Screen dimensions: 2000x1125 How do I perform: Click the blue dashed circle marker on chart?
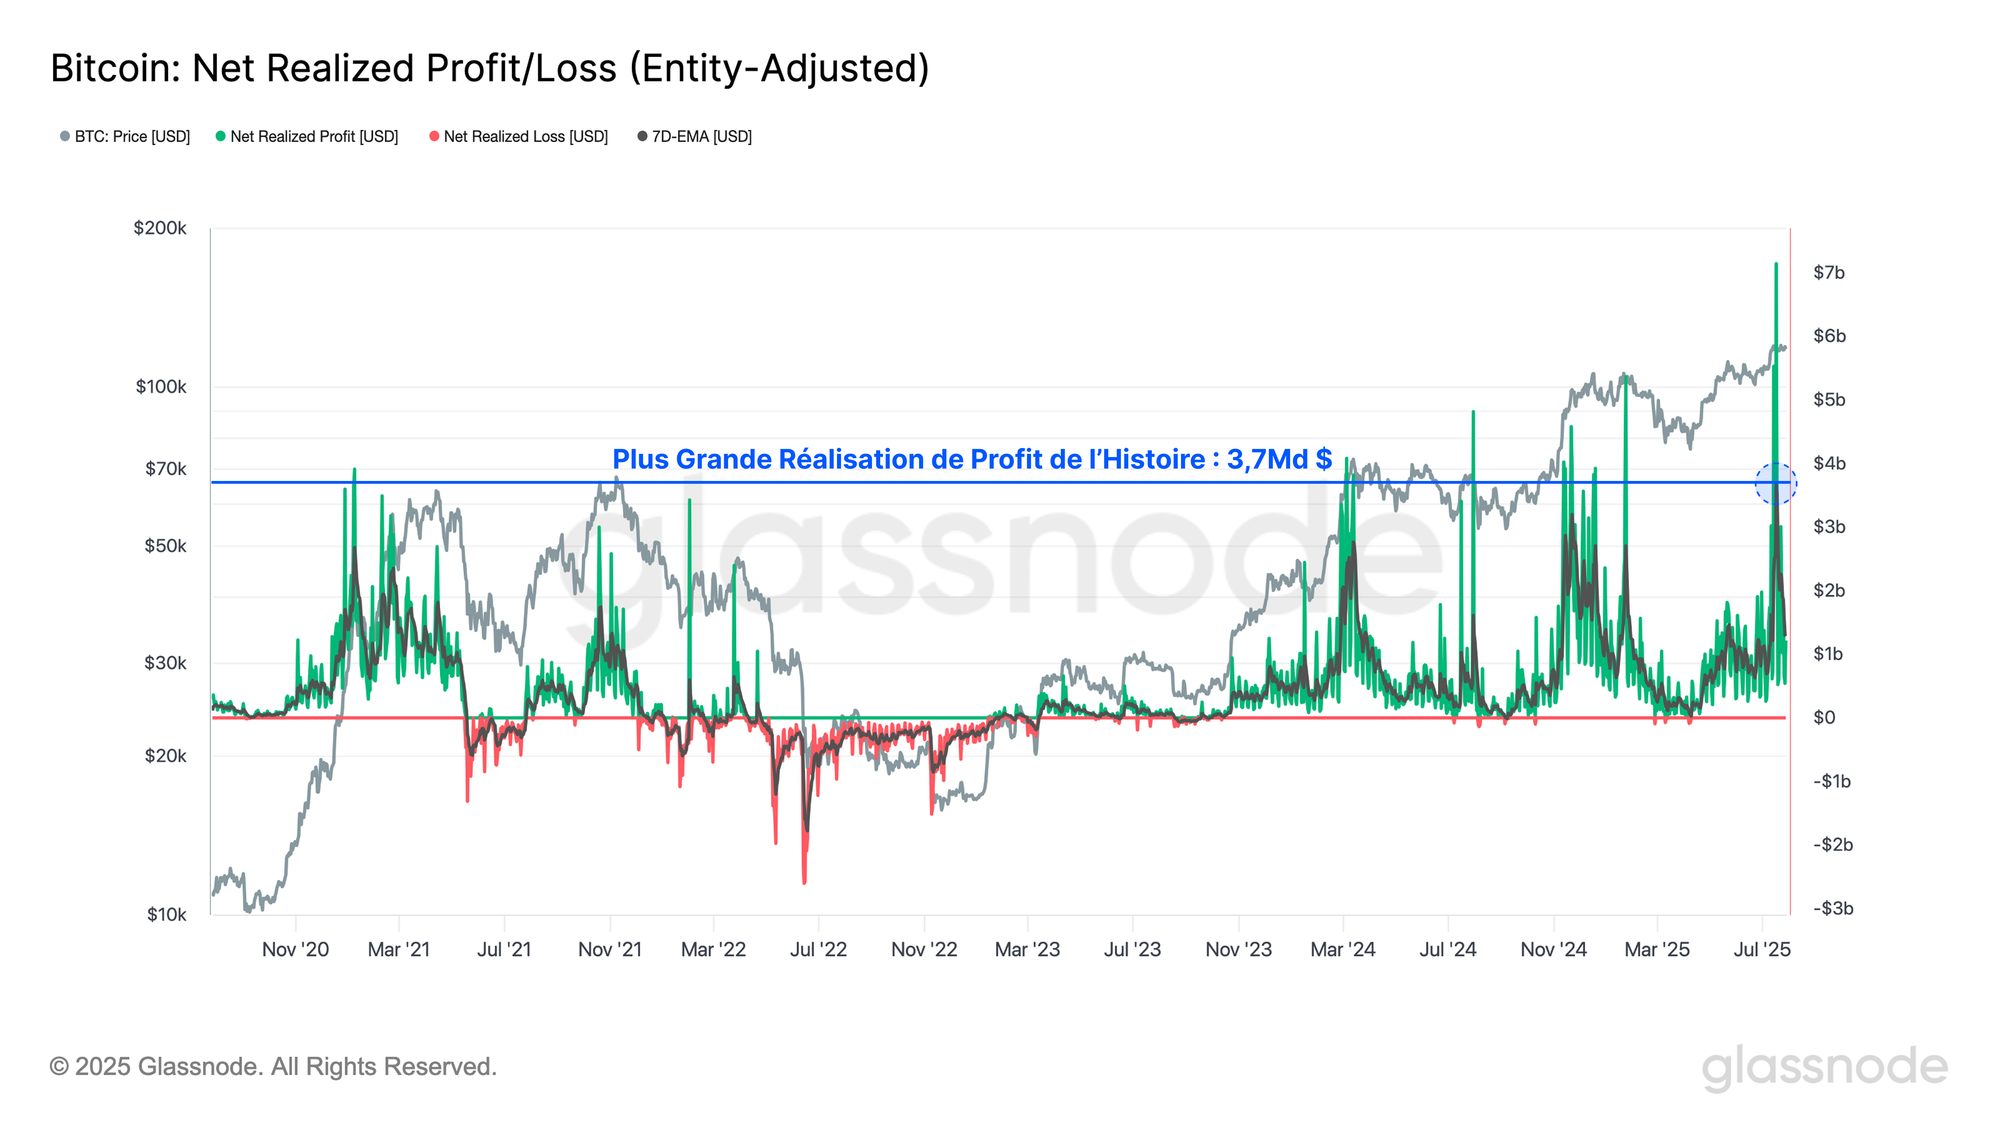pyautogui.click(x=1776, y=484)
